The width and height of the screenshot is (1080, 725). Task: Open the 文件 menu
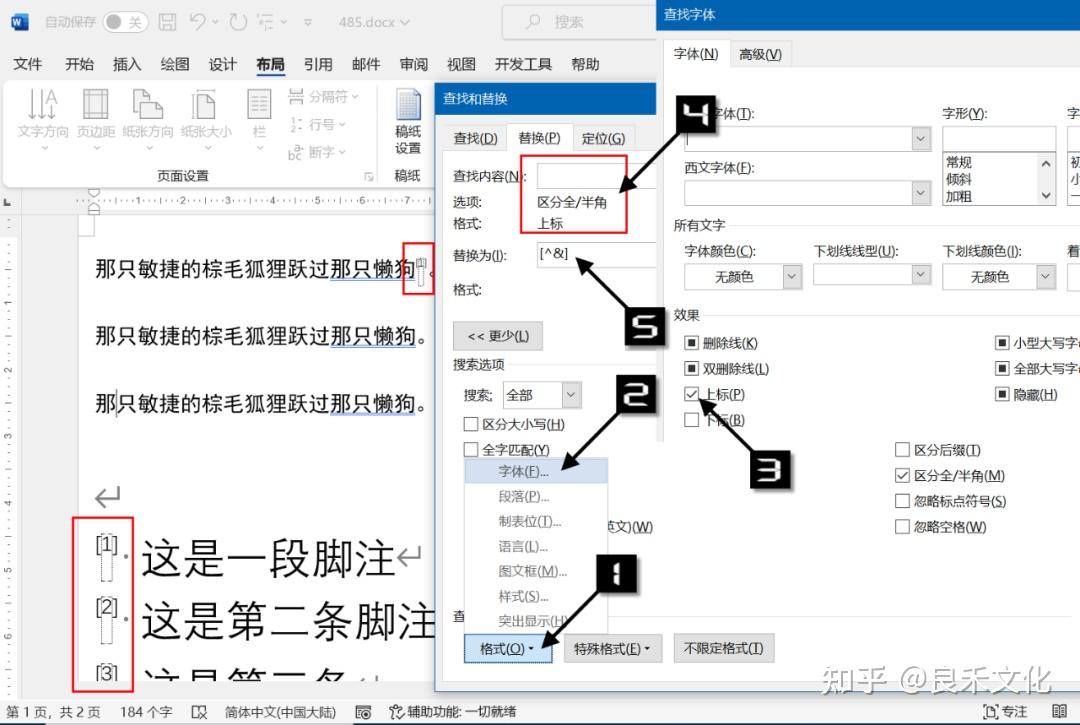coord(28,64)
